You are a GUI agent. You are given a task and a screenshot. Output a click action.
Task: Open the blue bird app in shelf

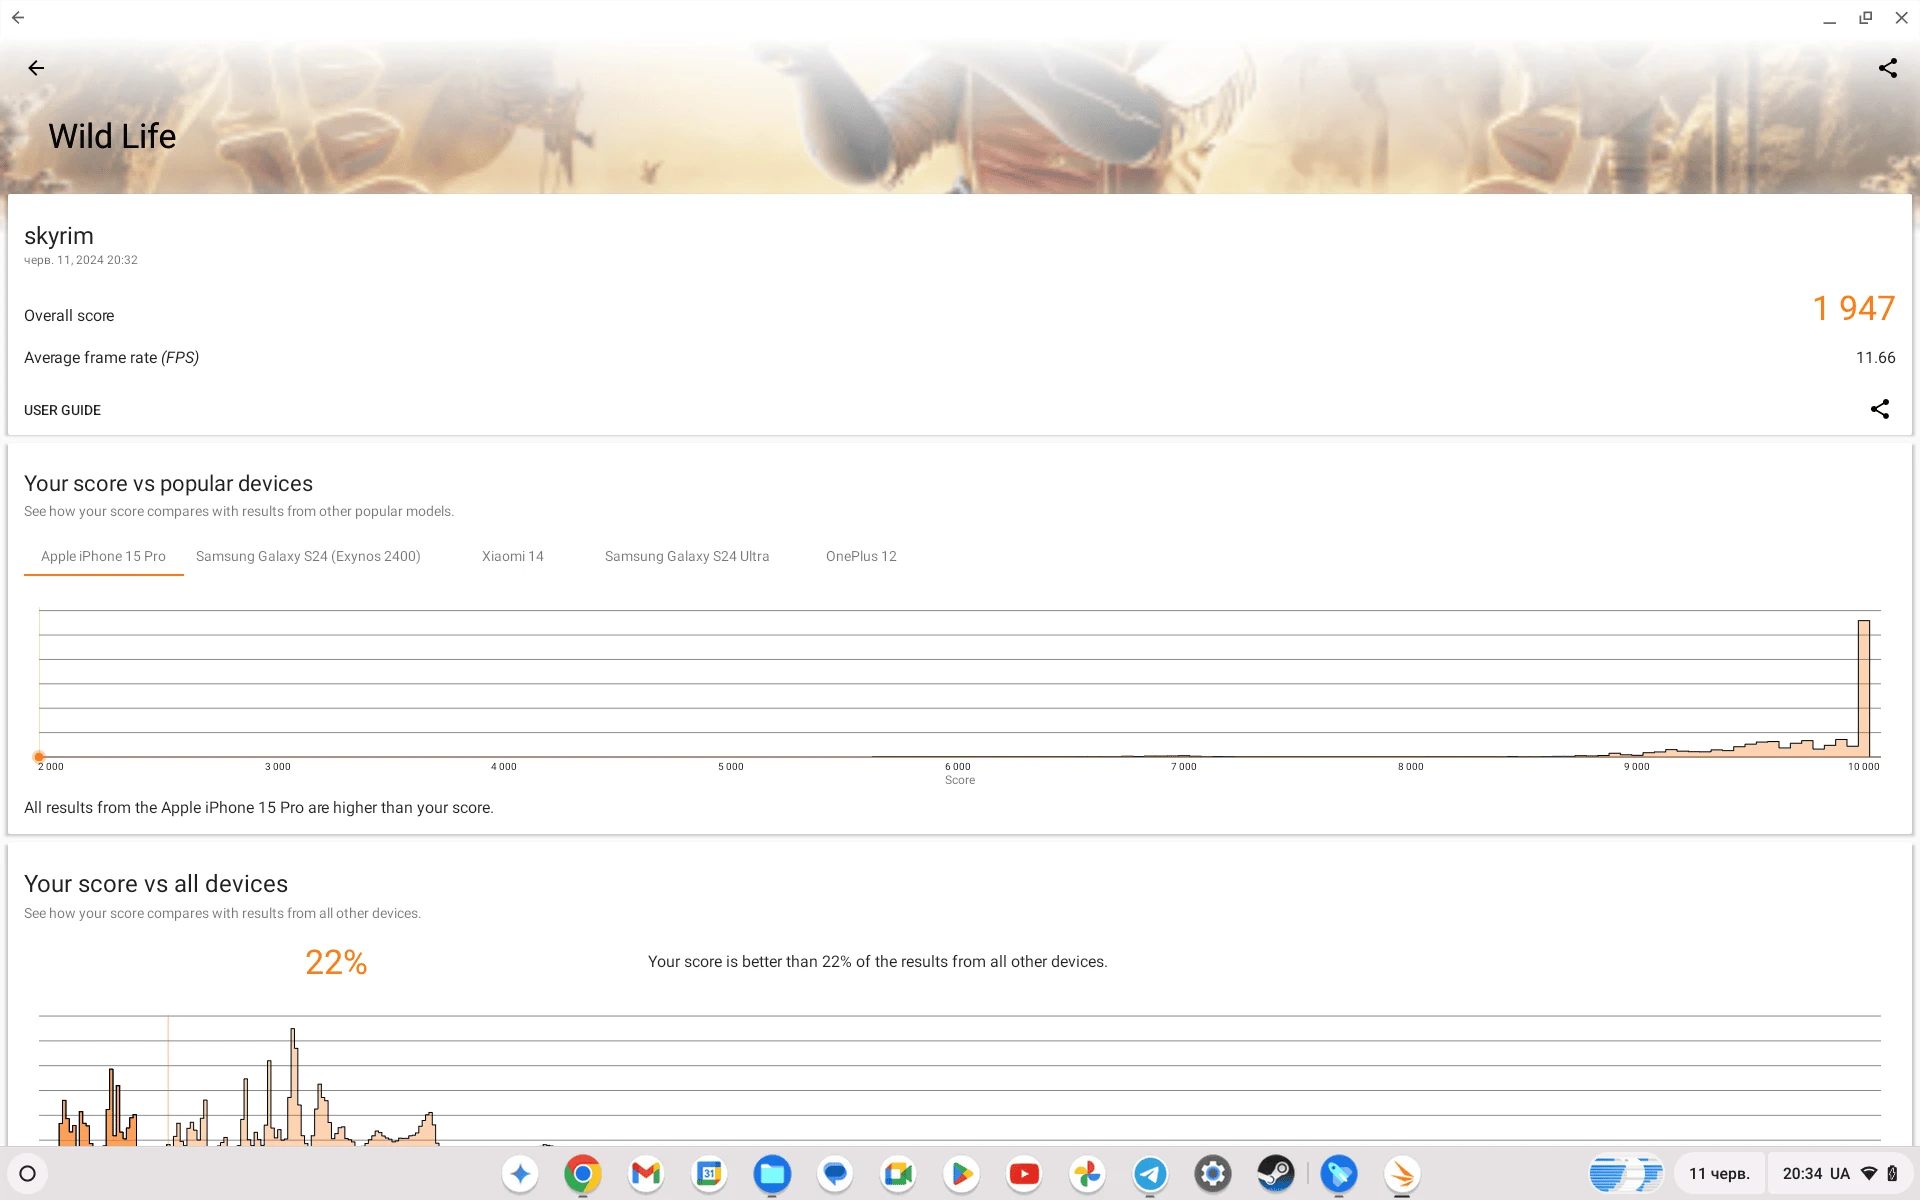[1339, 1174]
